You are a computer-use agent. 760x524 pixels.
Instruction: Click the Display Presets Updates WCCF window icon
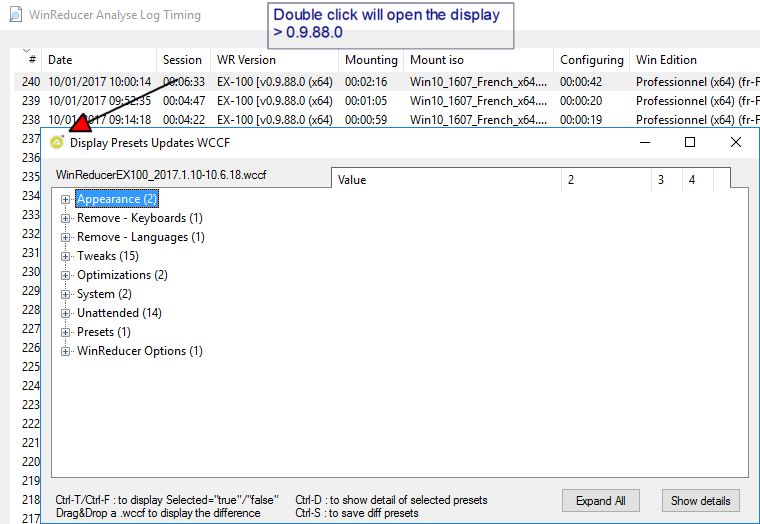pyautogui.click(x=57, y=143)
